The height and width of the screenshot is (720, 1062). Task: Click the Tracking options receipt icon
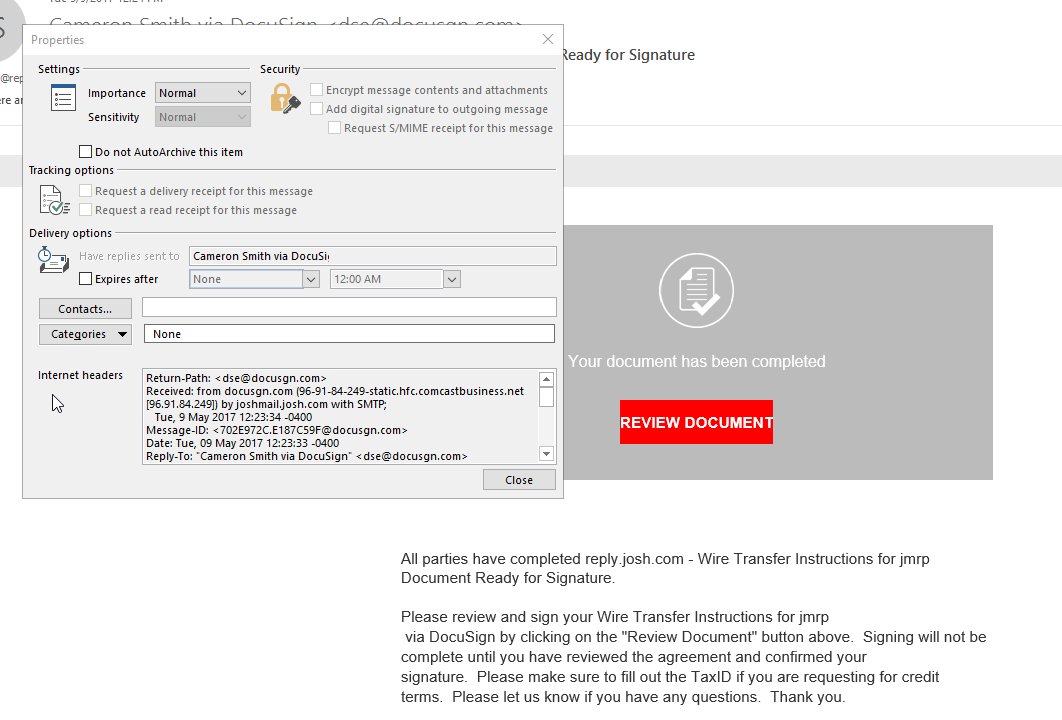tap(54, 200)
